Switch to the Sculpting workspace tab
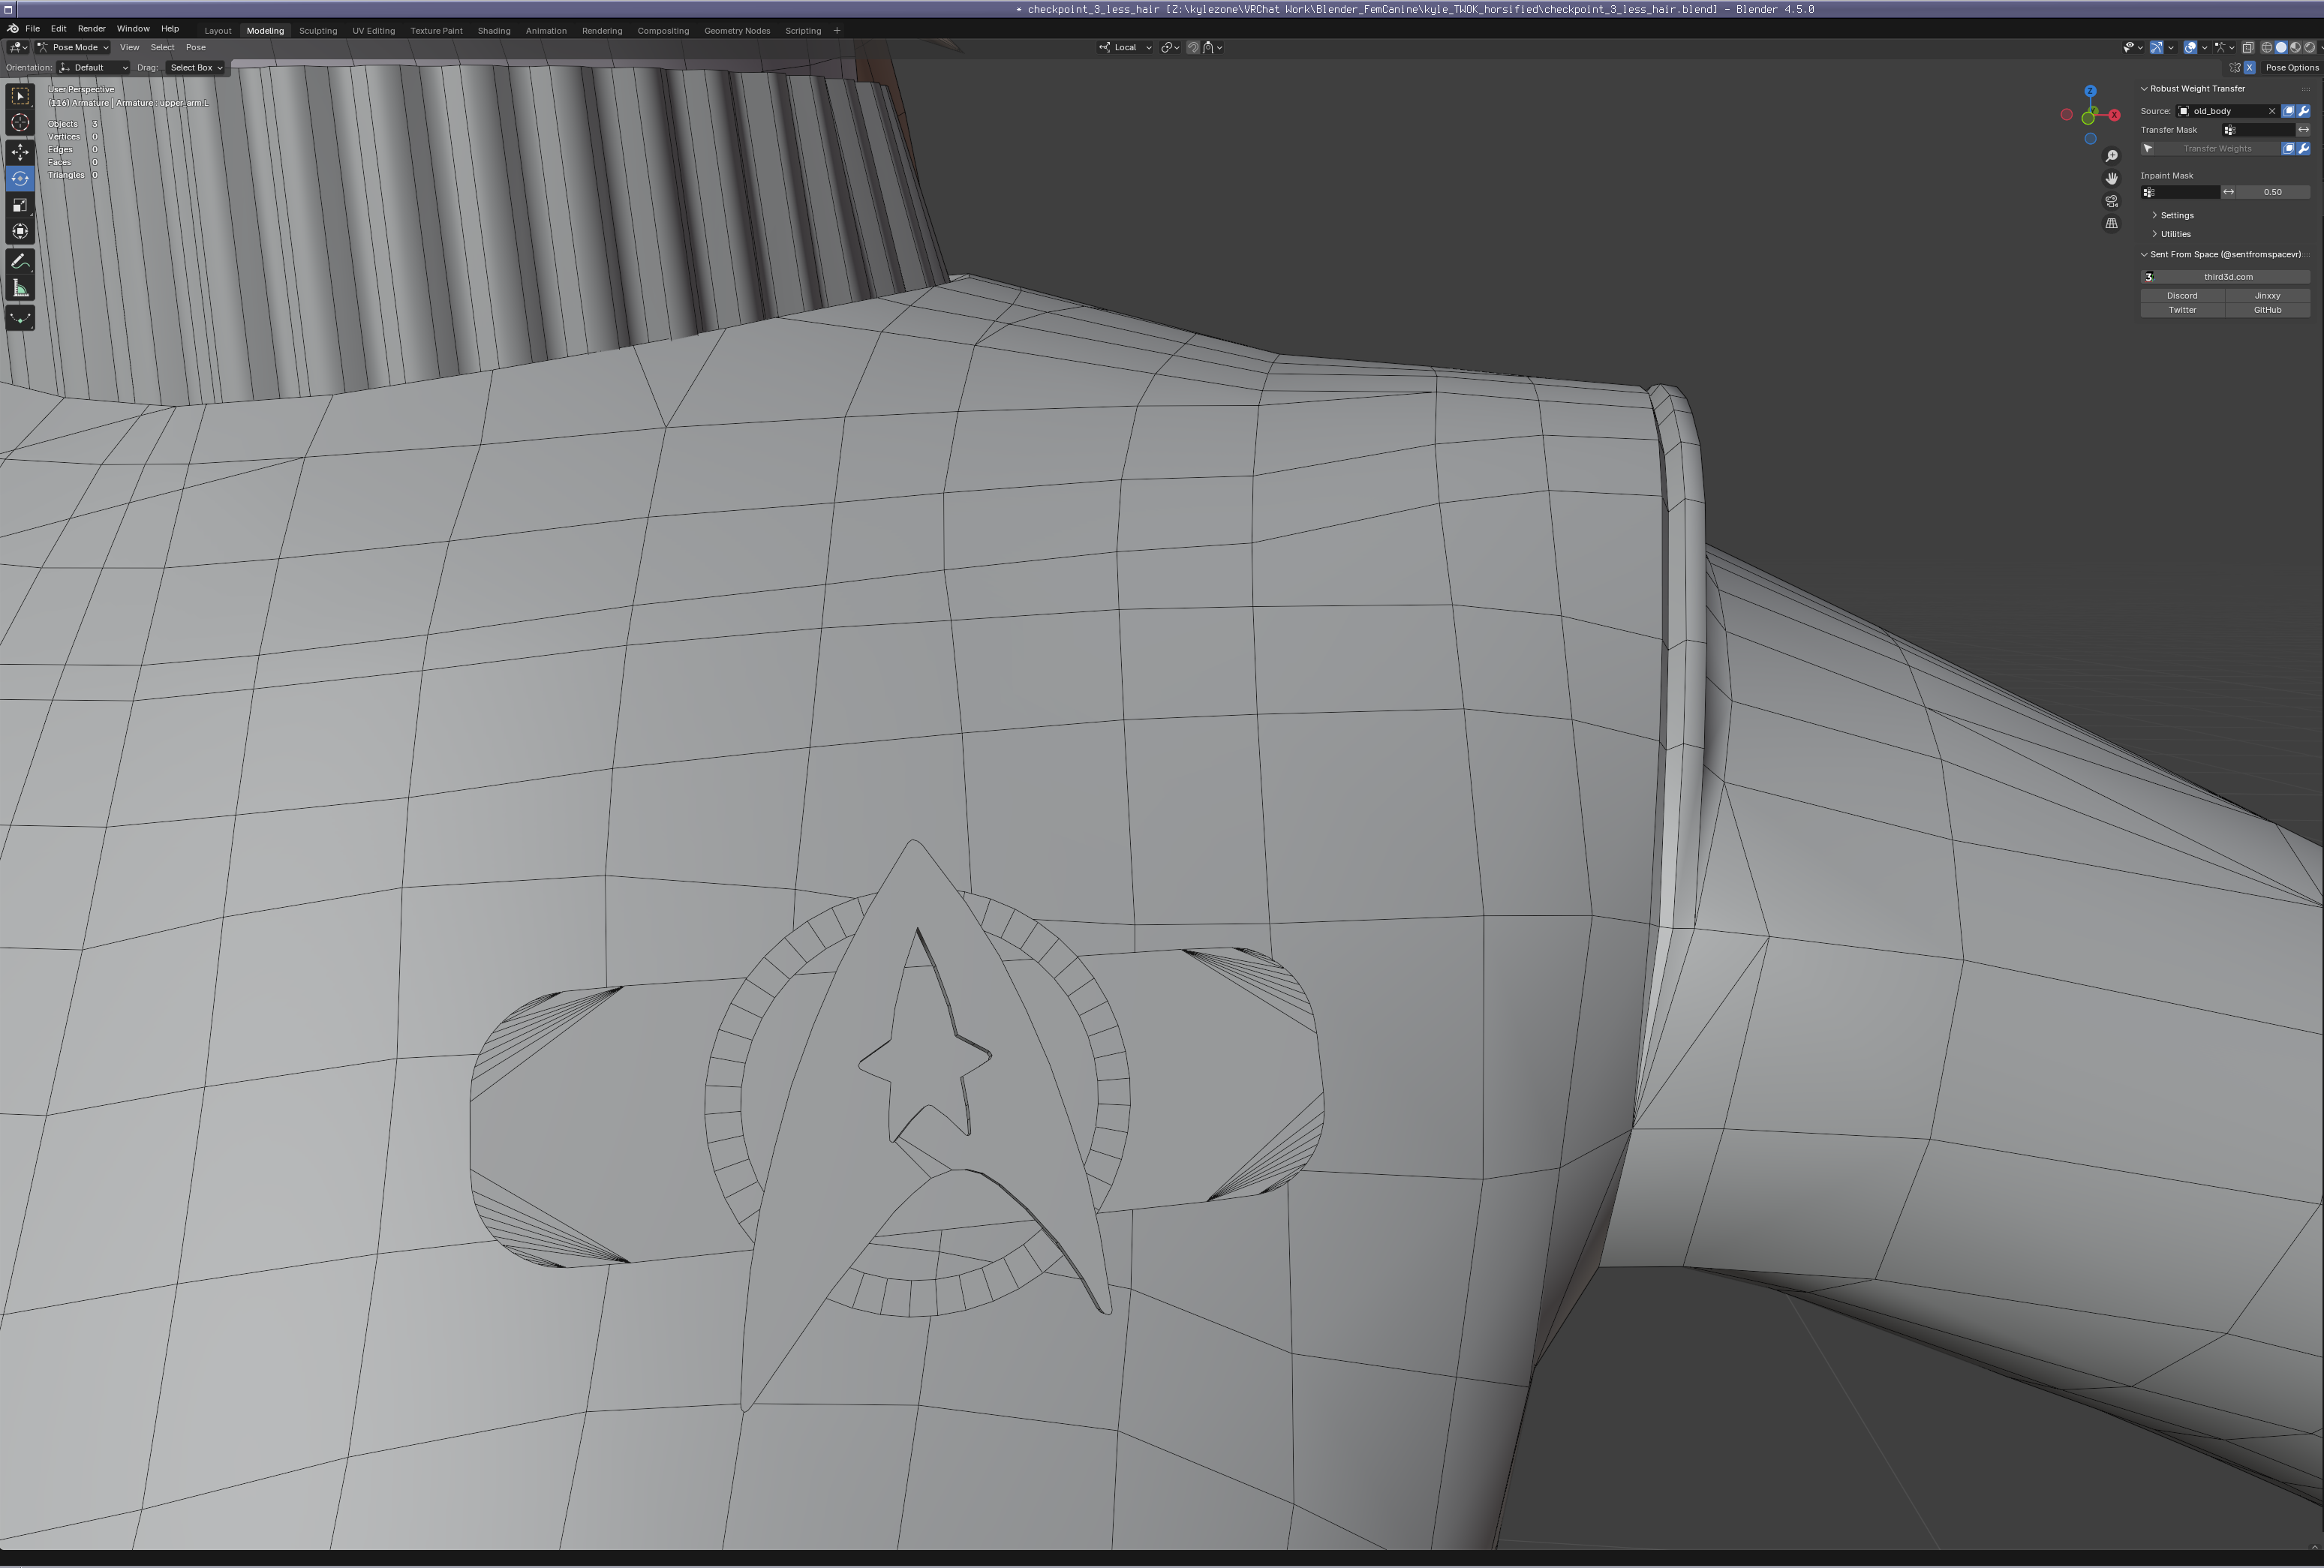2324x1568 pixels. point(318,31)
